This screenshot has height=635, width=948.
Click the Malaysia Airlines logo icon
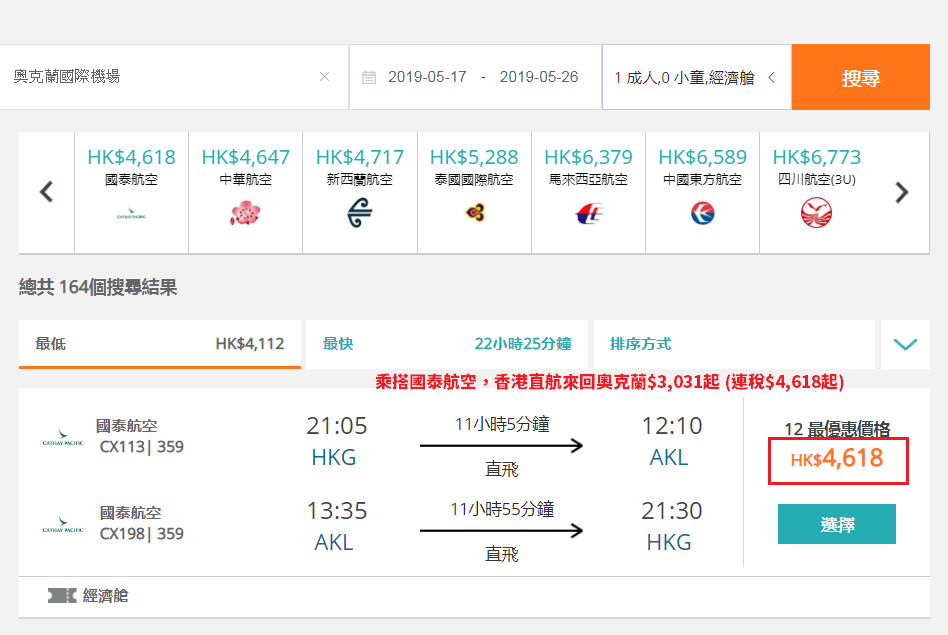589,213
